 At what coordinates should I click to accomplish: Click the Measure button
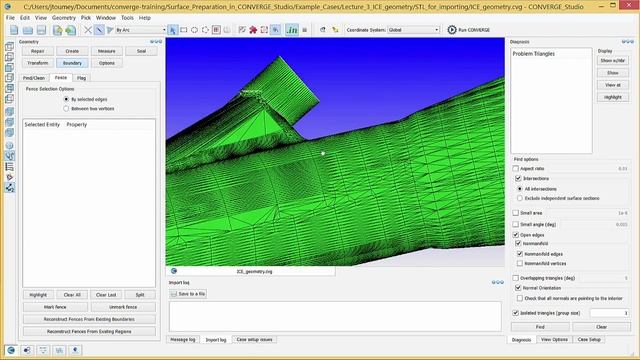click(107, 51)
